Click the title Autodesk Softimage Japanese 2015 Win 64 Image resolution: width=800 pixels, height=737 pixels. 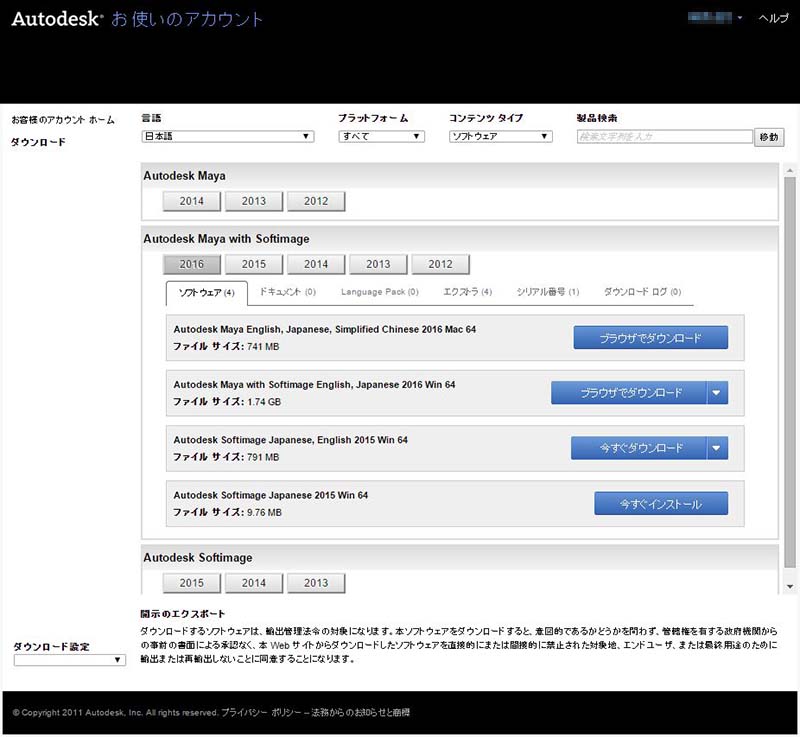point(270,495)
